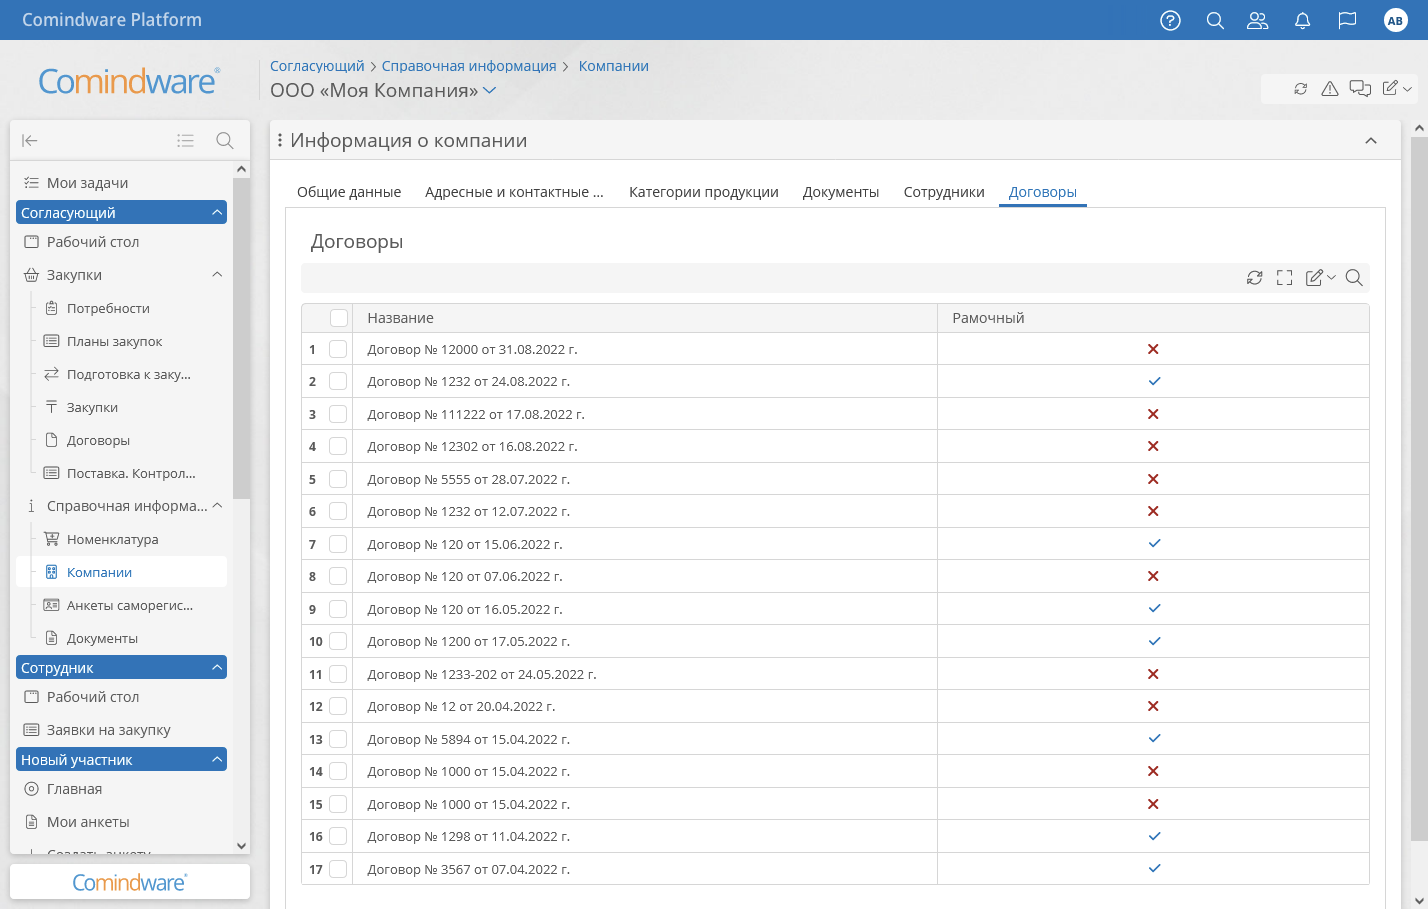Refresh the company record using header refresh icon

coord(1300,89)
